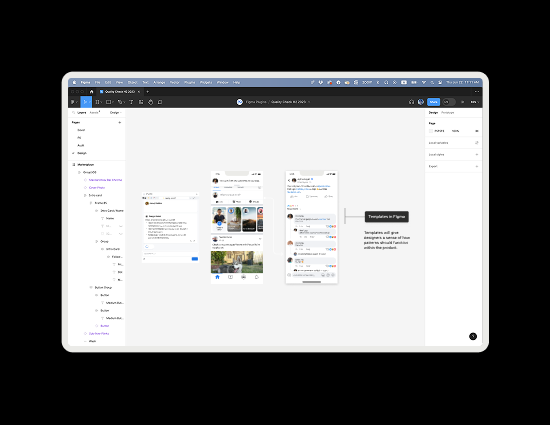The height and width of the screenshot is (425, 550).
Task: Open the Arrange menu in menu bar
Action: [x=159, y=82]
